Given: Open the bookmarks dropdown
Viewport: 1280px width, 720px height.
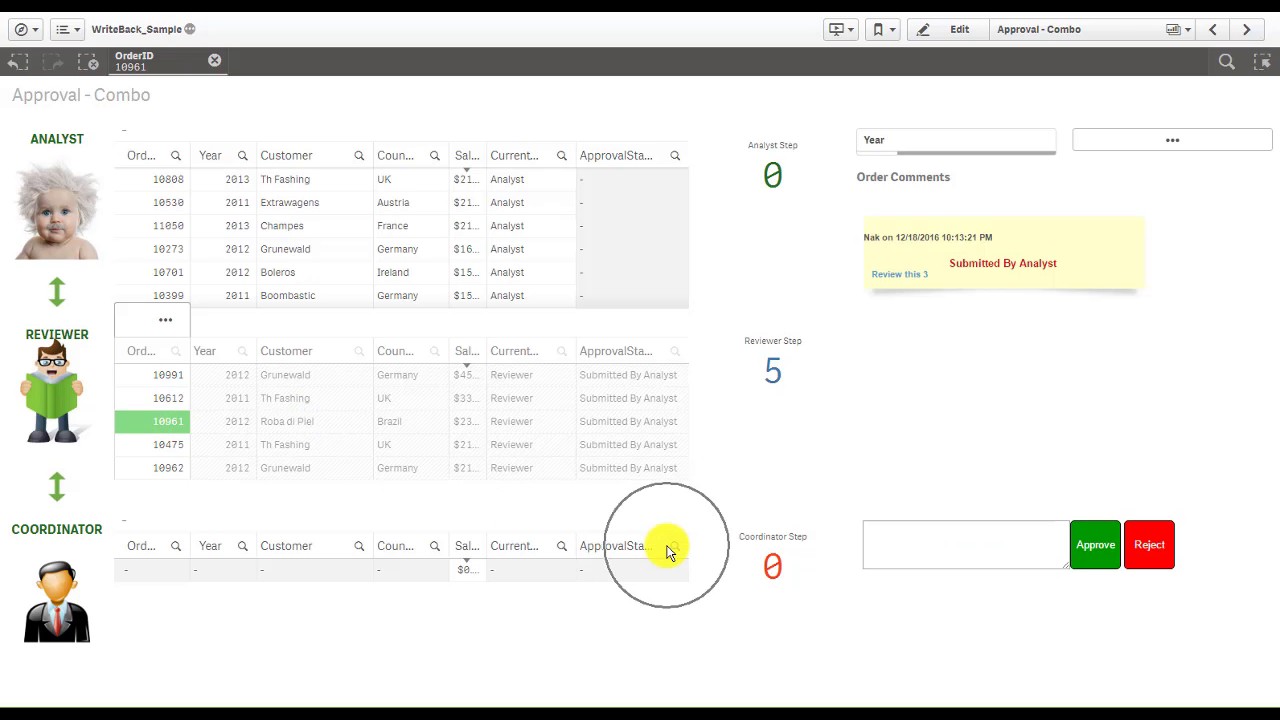Looking at the screenshot, I should 883,29.
